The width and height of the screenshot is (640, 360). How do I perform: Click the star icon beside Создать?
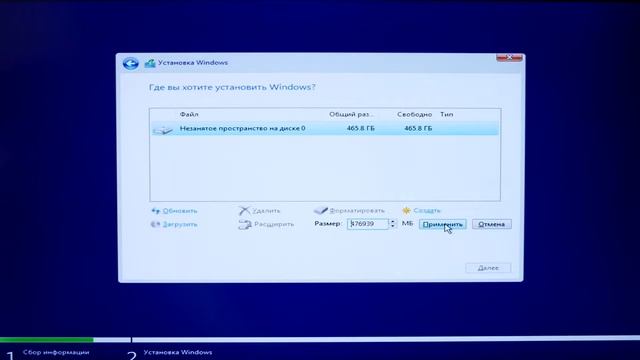click(x=406, y=210)
